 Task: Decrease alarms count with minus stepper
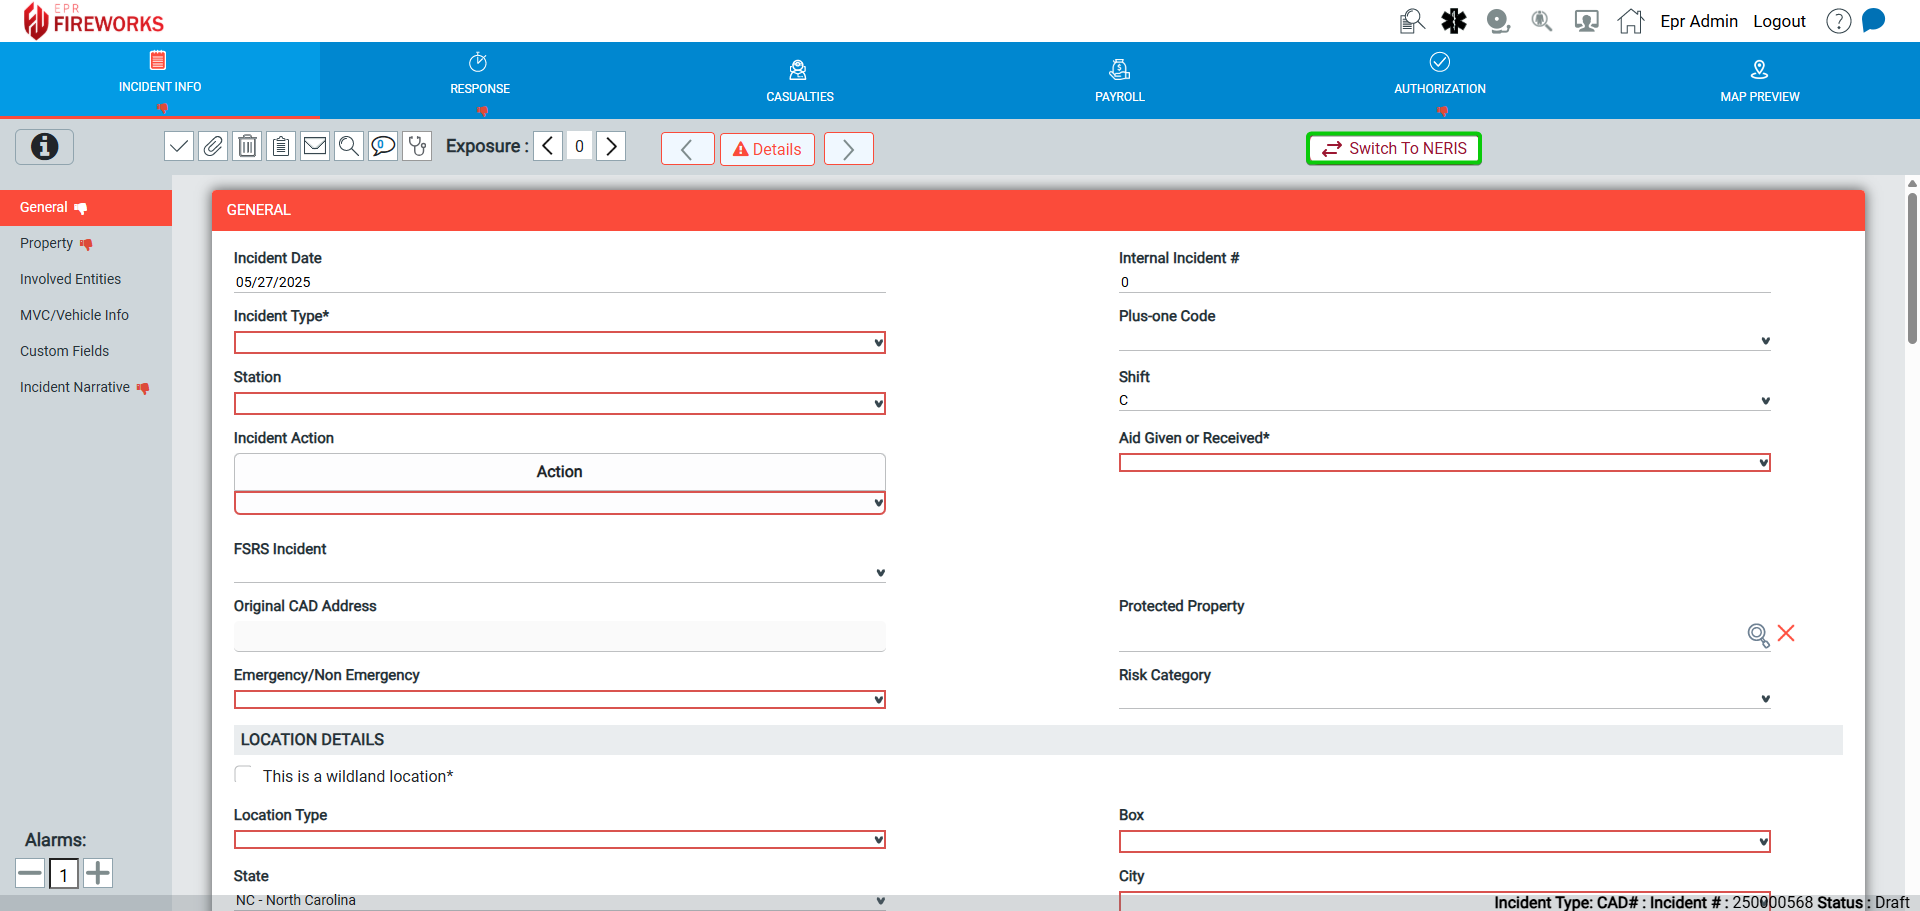[x=29, y=872]
